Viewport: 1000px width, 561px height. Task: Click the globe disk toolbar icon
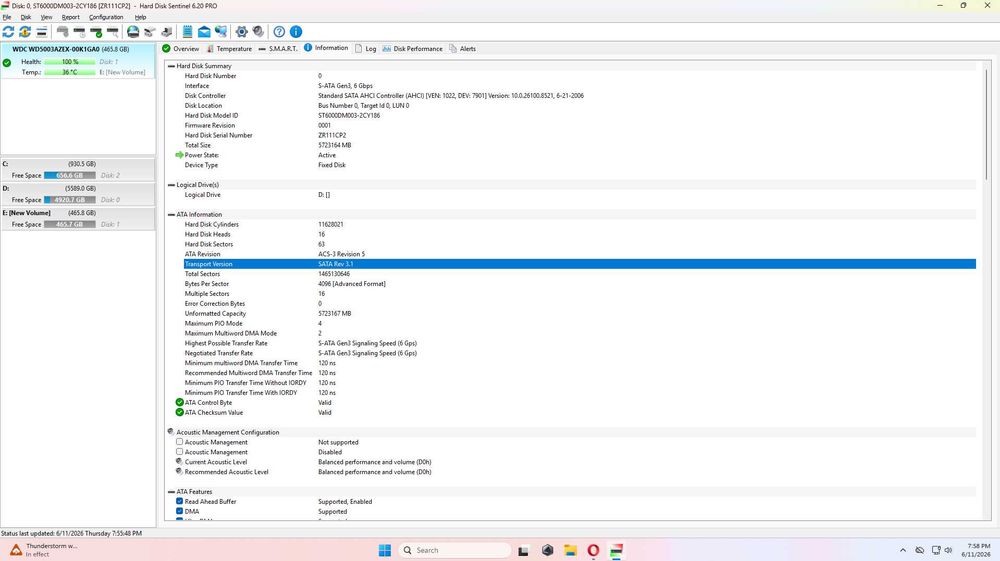pos(133,31)
